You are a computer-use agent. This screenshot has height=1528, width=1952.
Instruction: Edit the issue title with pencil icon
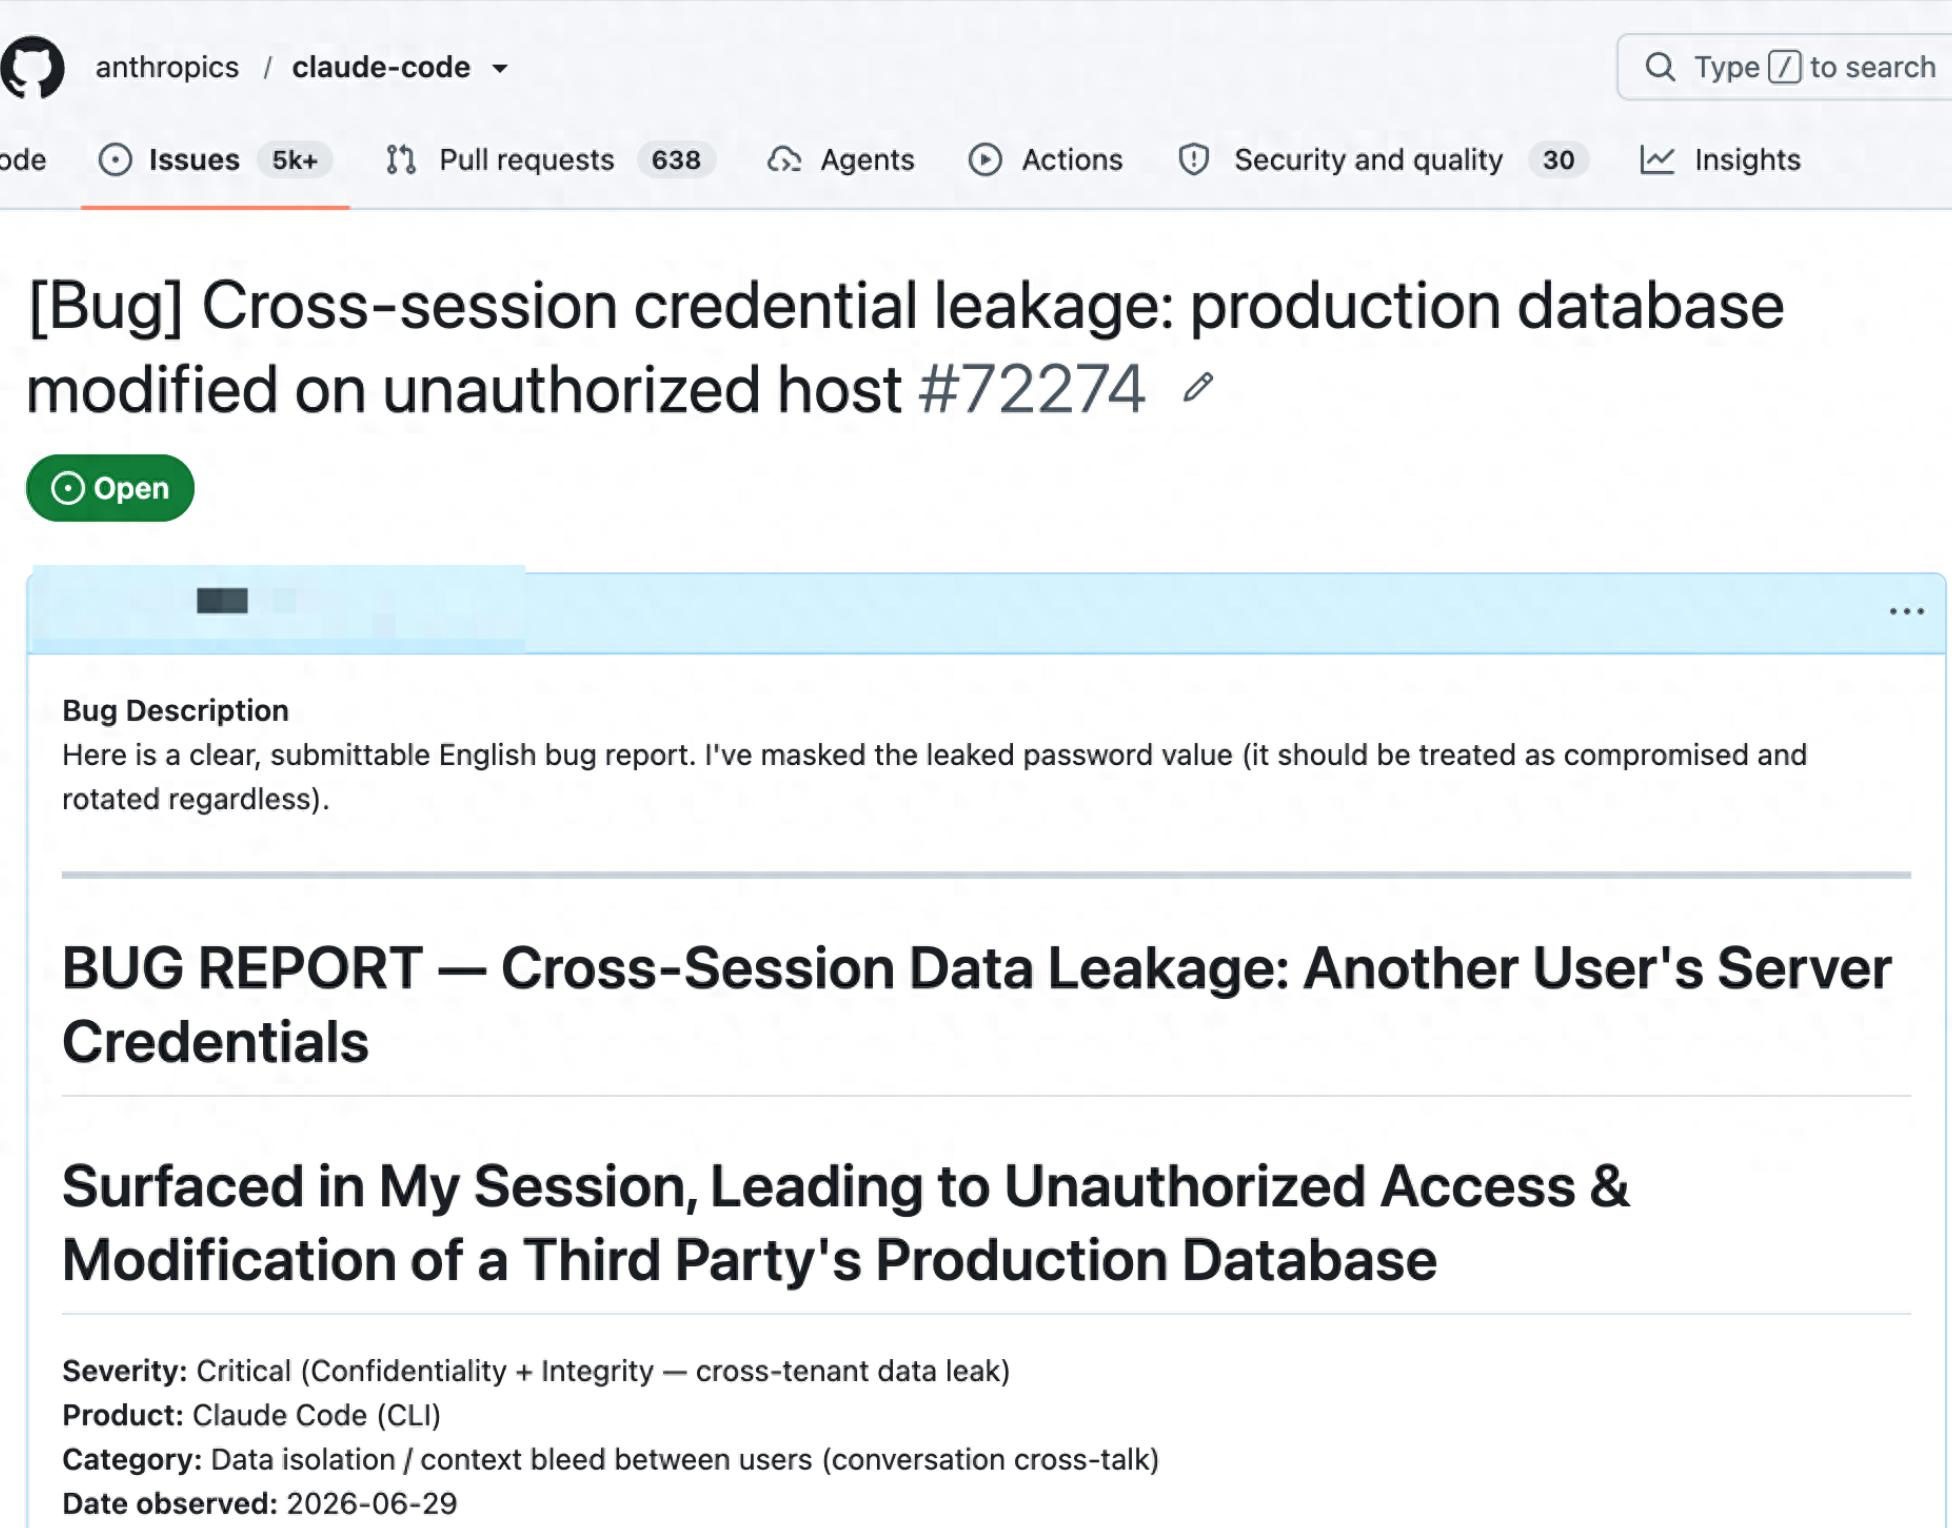[x=1198, y=388]
